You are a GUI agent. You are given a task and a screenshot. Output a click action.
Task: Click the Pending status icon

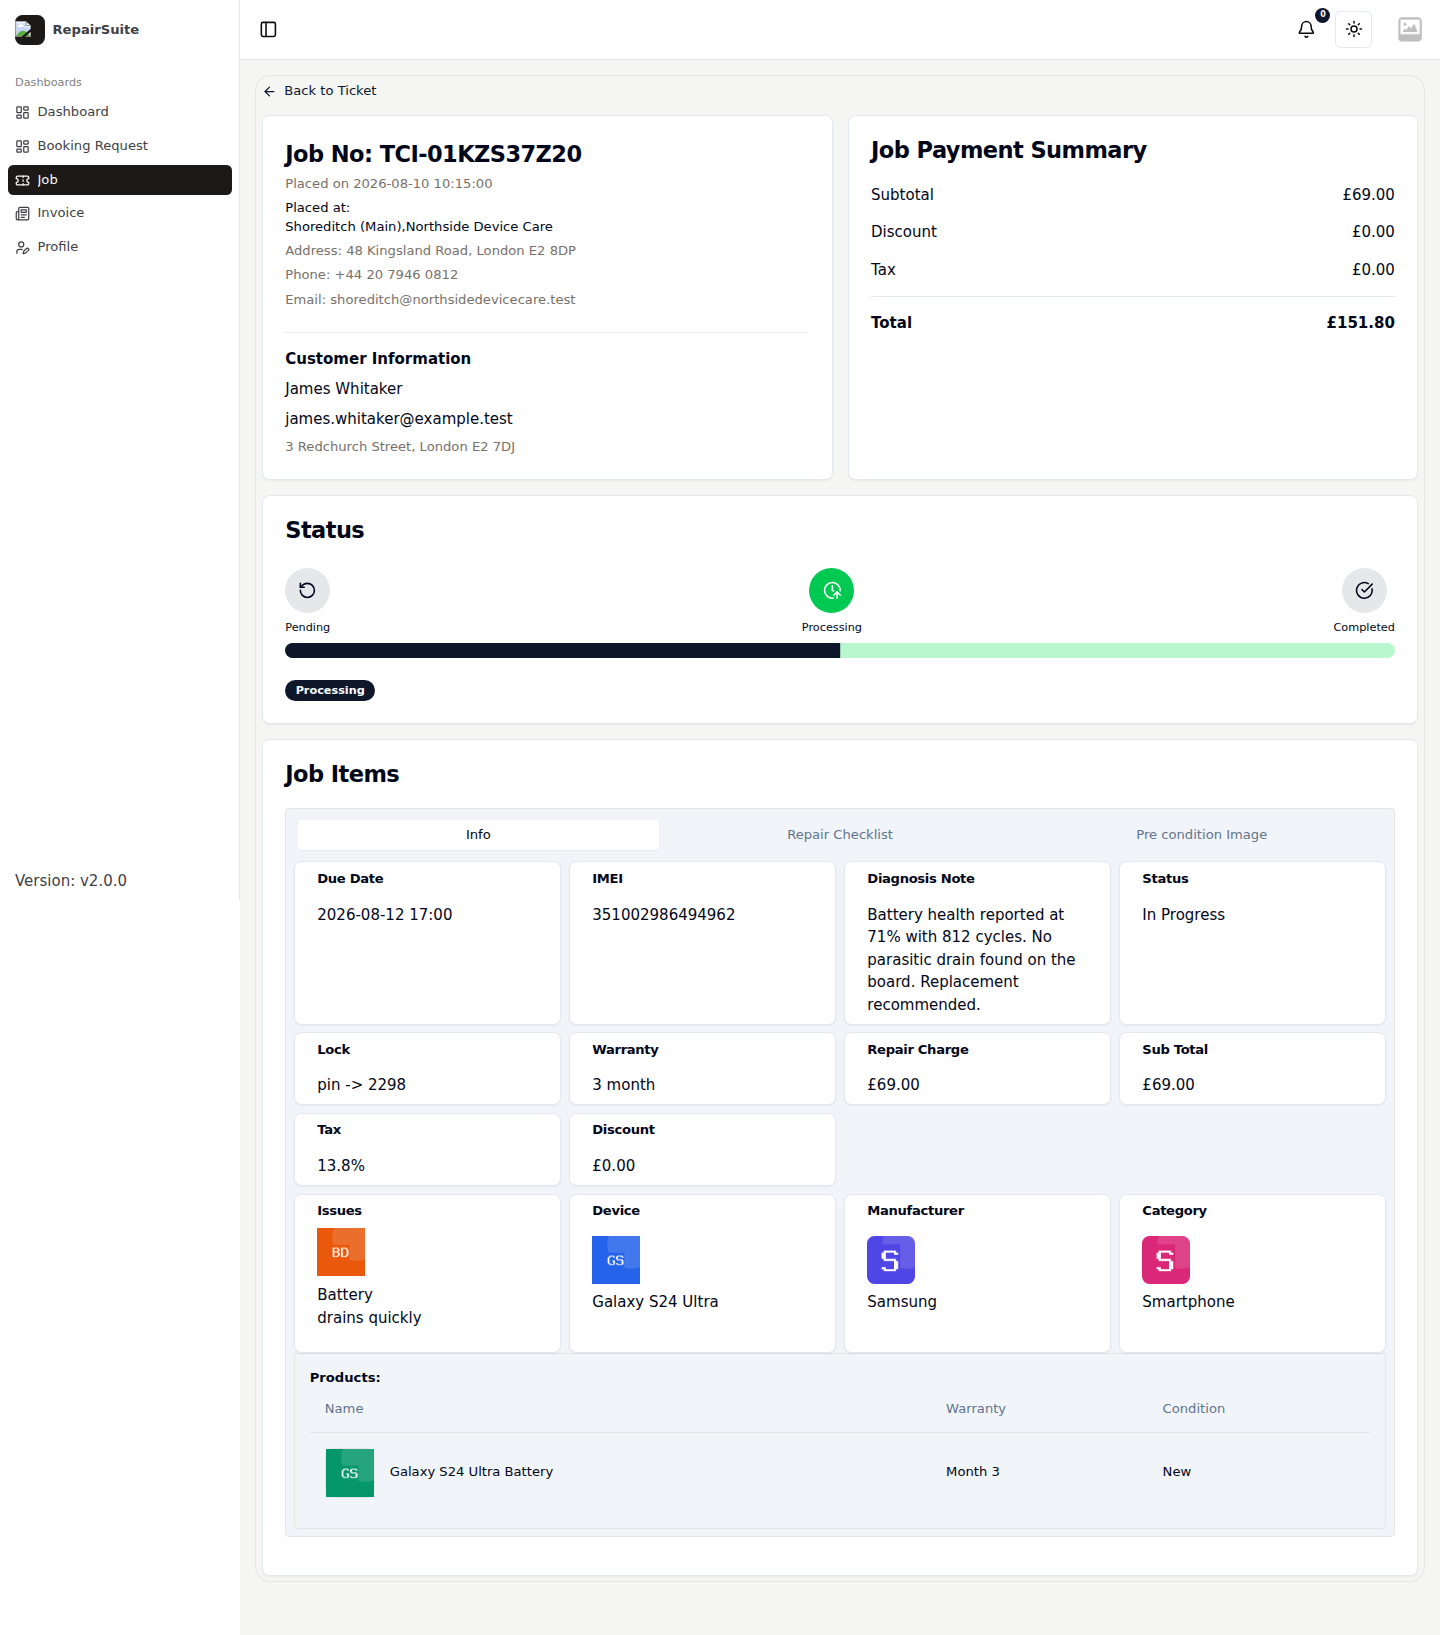pos(307,590)
